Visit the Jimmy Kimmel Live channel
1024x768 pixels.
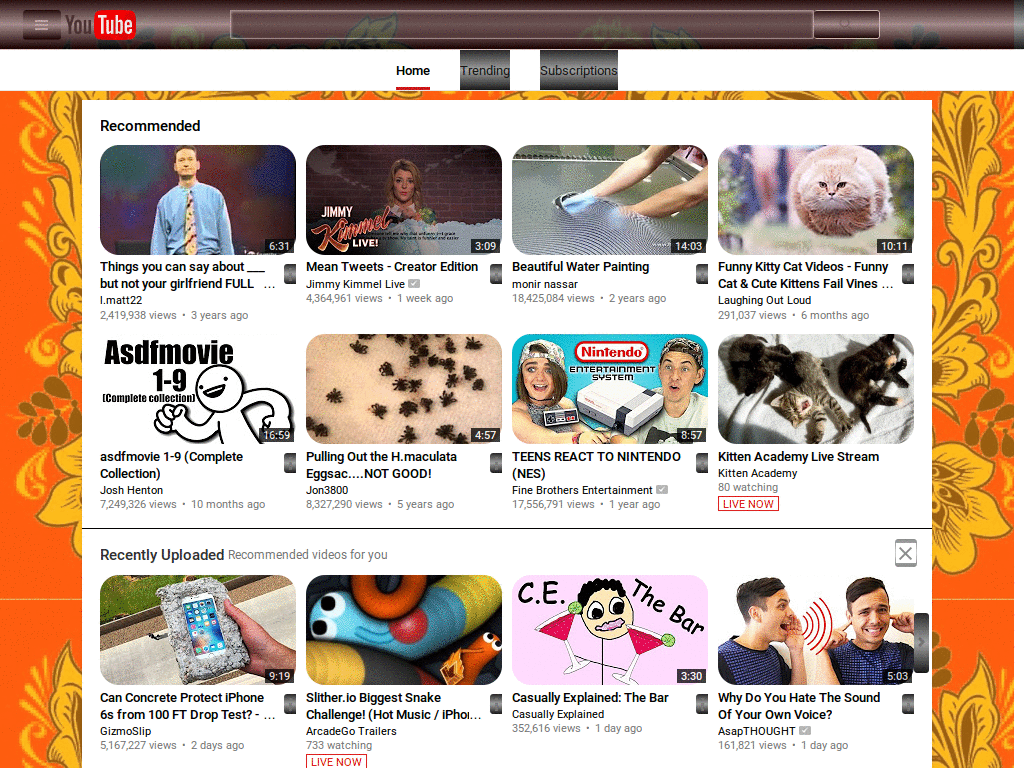point(355,284)
